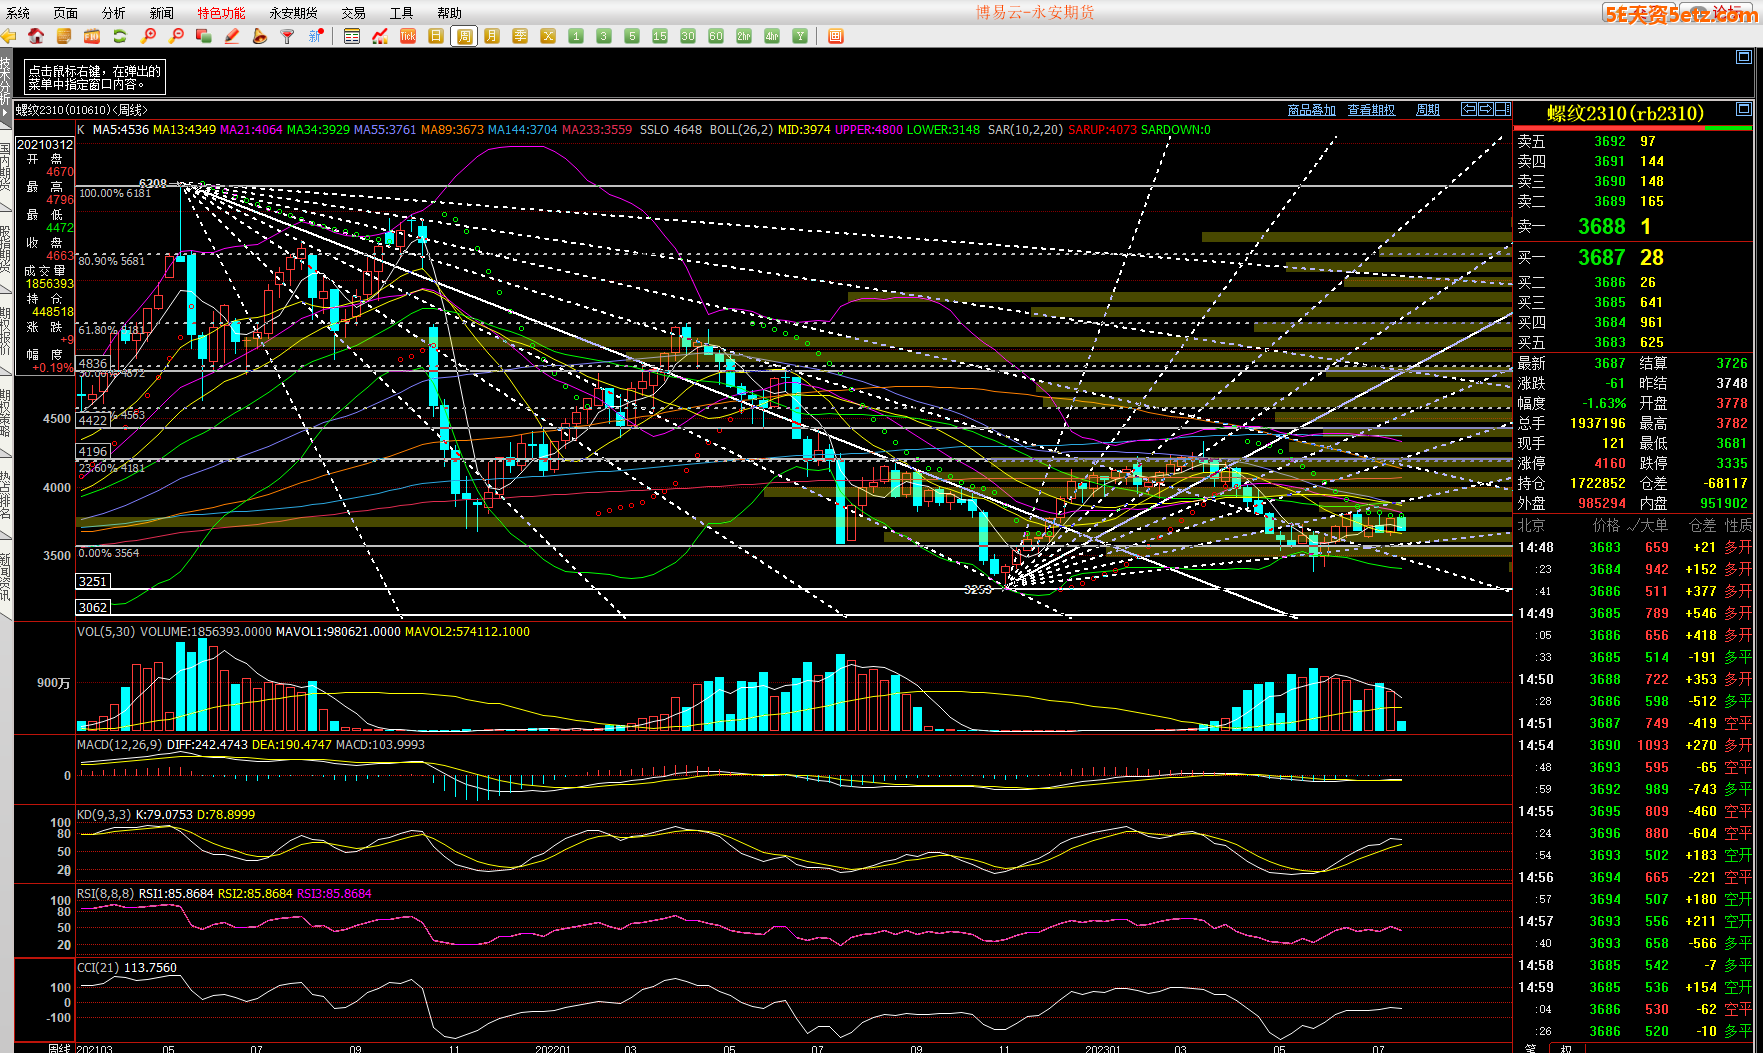Open the 交易 menu
1763x1053 pixels.
point(353,13)
